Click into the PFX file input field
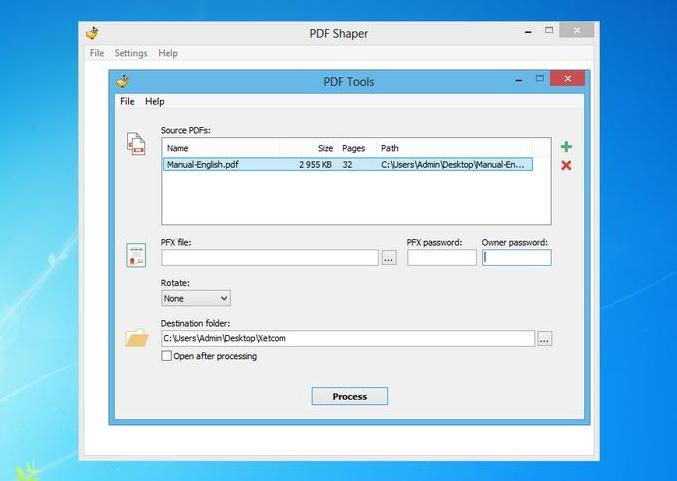The height and width of the screenshot is (481, 677). click(270, 258)
